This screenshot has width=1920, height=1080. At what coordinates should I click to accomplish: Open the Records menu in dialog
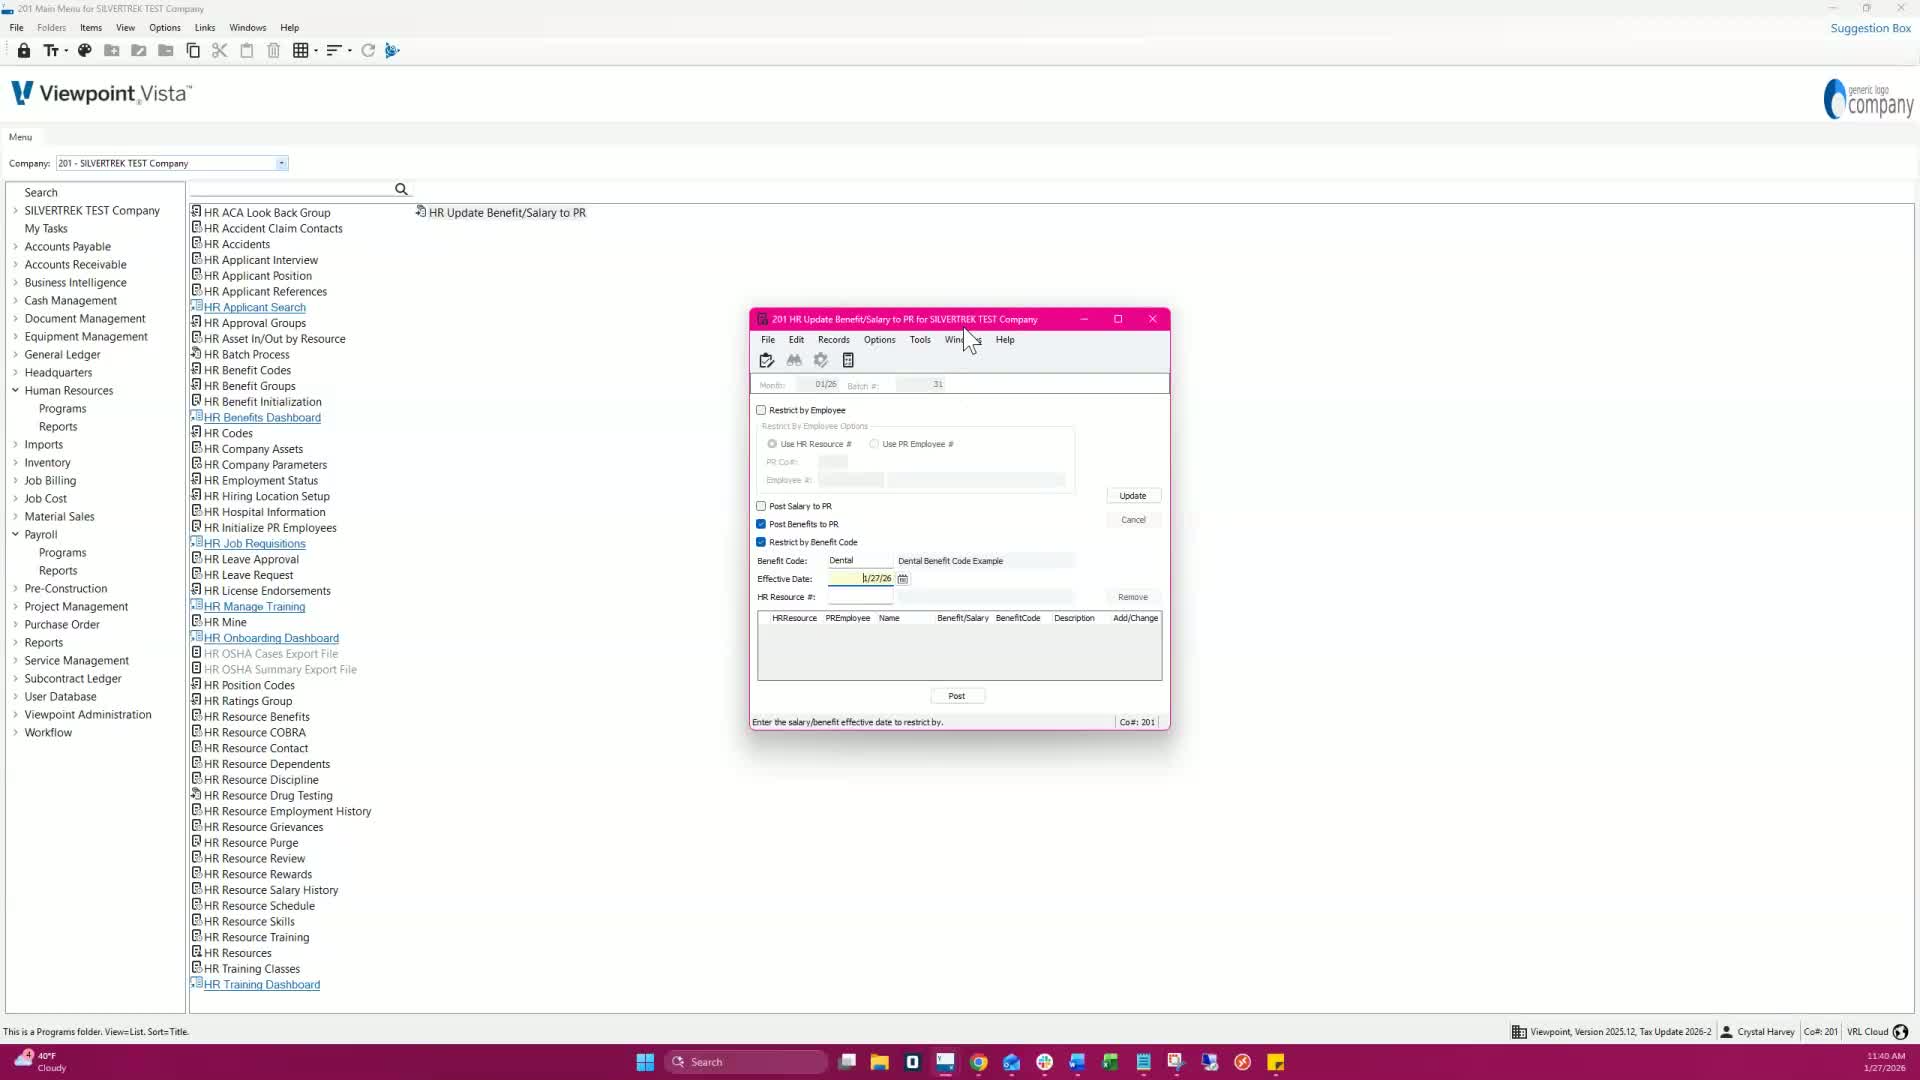(x=833, y=340)
